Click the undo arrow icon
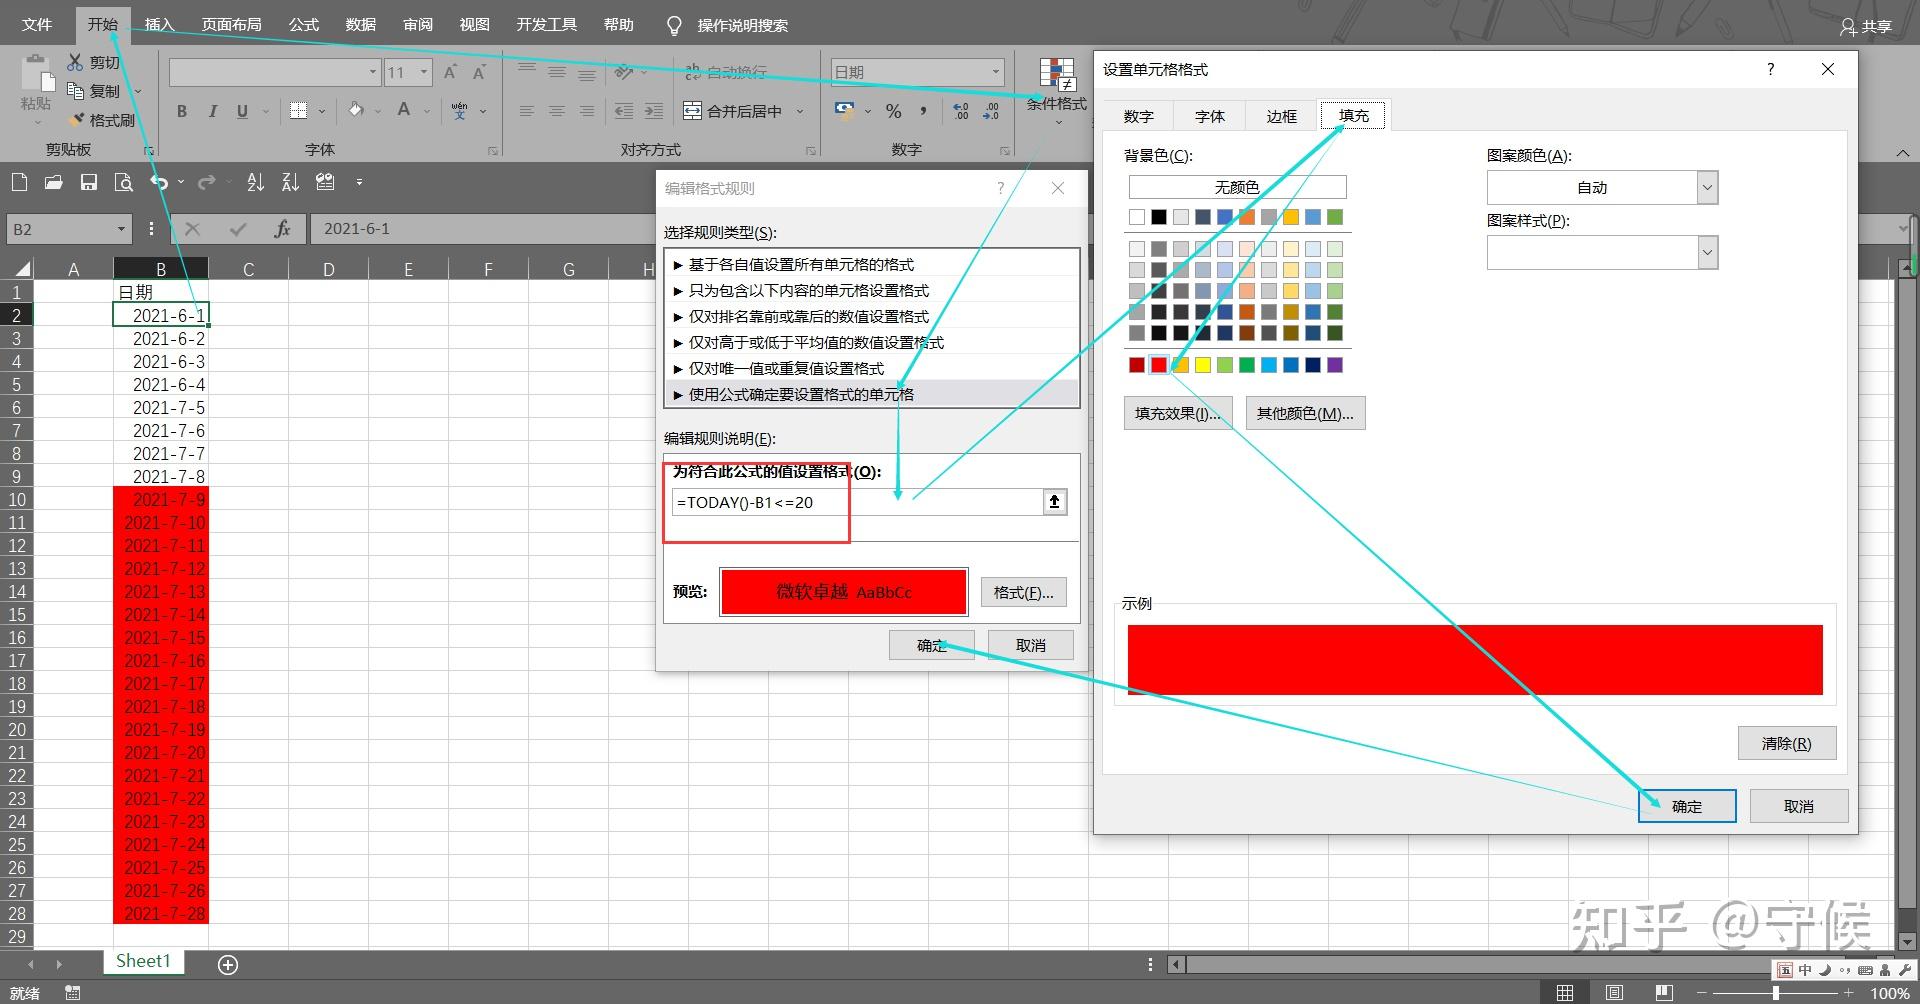1920x1004 pixels. click(x=159, y=182)
